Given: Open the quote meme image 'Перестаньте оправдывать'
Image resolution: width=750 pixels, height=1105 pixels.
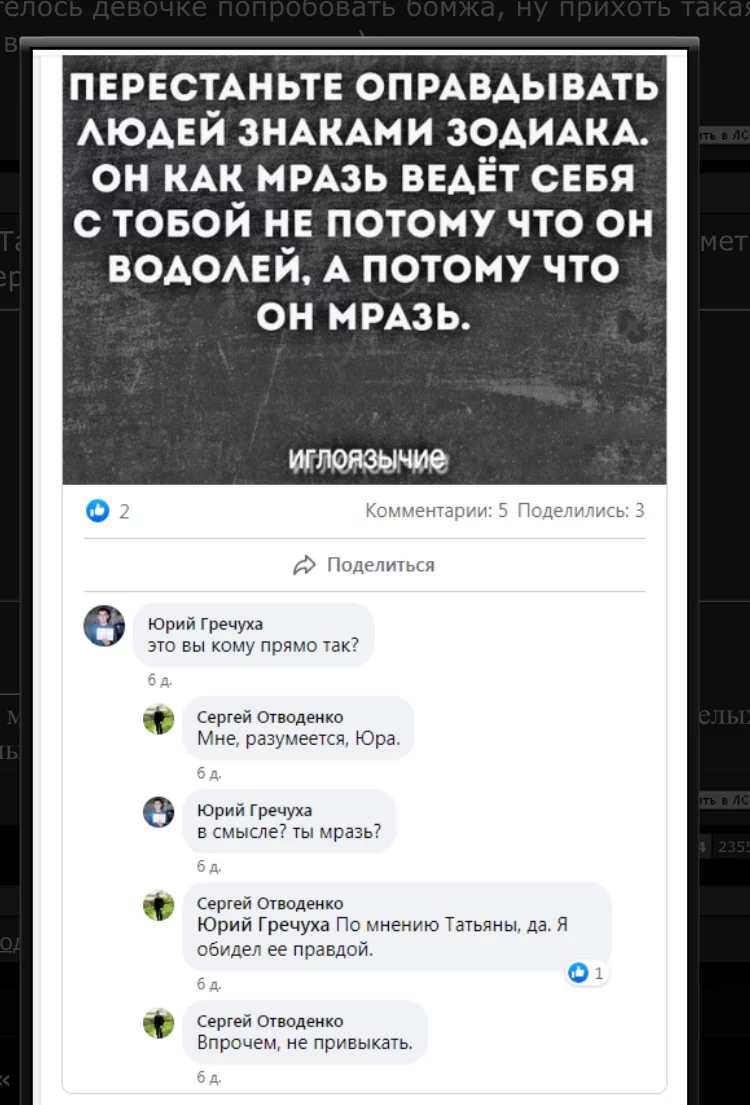Looking at the screenshot, I should pyautogui.click(x=364, y=269).
